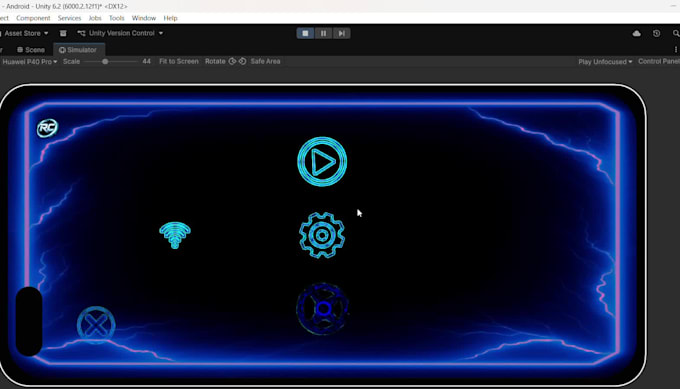Open the in-game gear settings icon
Viewport: 680px width, 389px height.
tap(322, 235)
